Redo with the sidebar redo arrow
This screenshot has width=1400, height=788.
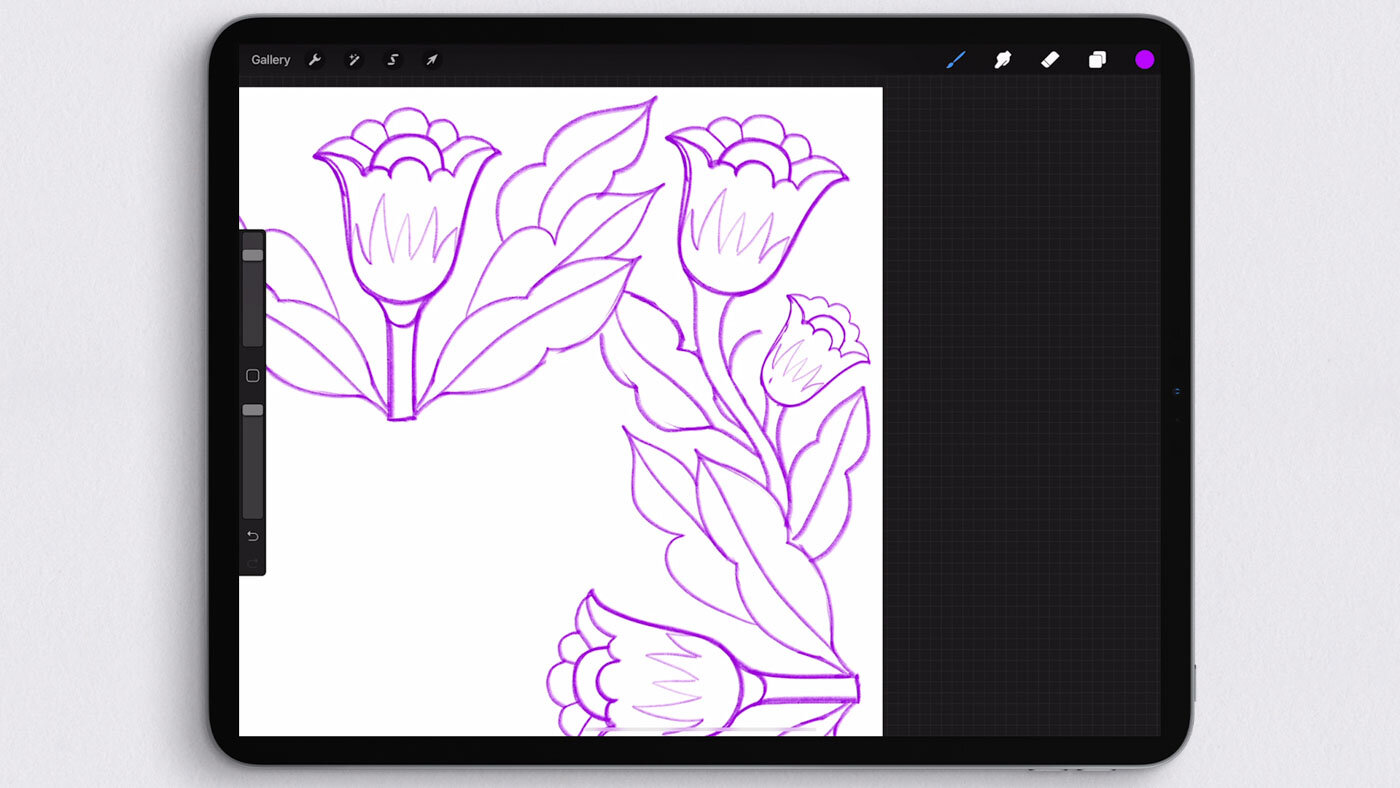[x=253, y=563]
